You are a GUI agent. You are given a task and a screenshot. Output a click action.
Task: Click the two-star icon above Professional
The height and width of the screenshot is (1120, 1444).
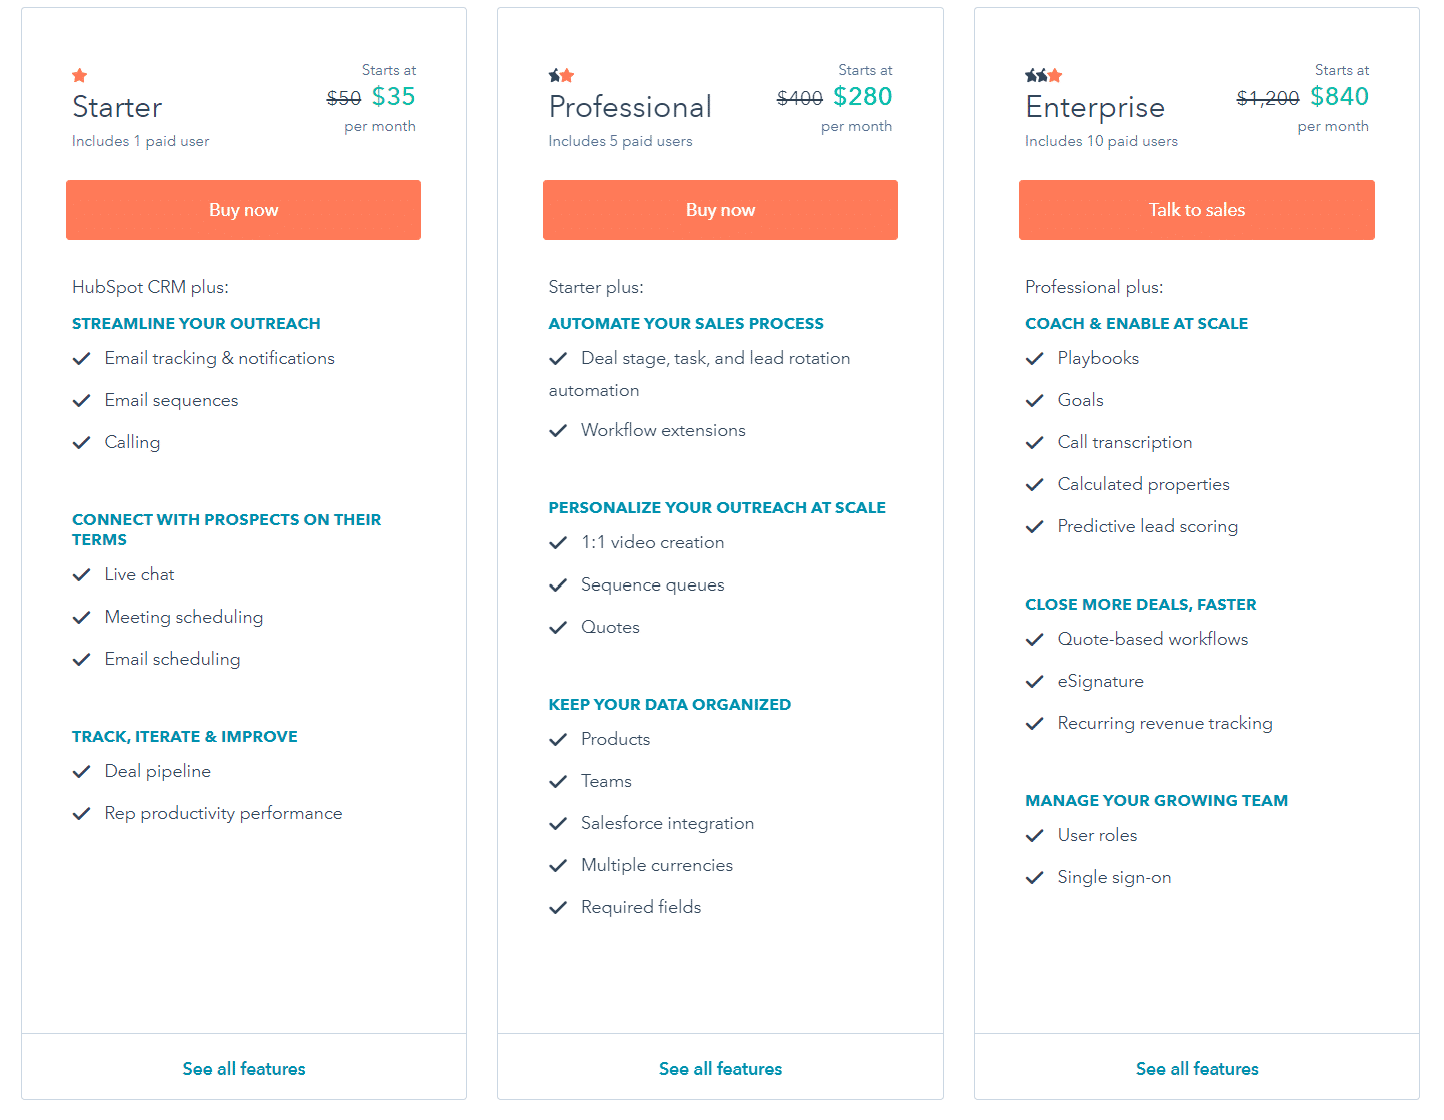pyautogui.click(x=560, y=75)
